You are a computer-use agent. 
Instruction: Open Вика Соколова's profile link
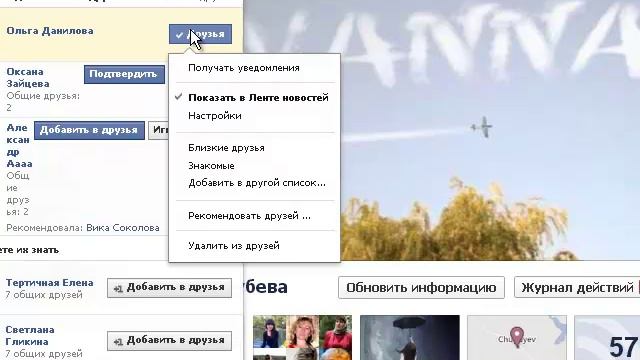tap(123, 228)
